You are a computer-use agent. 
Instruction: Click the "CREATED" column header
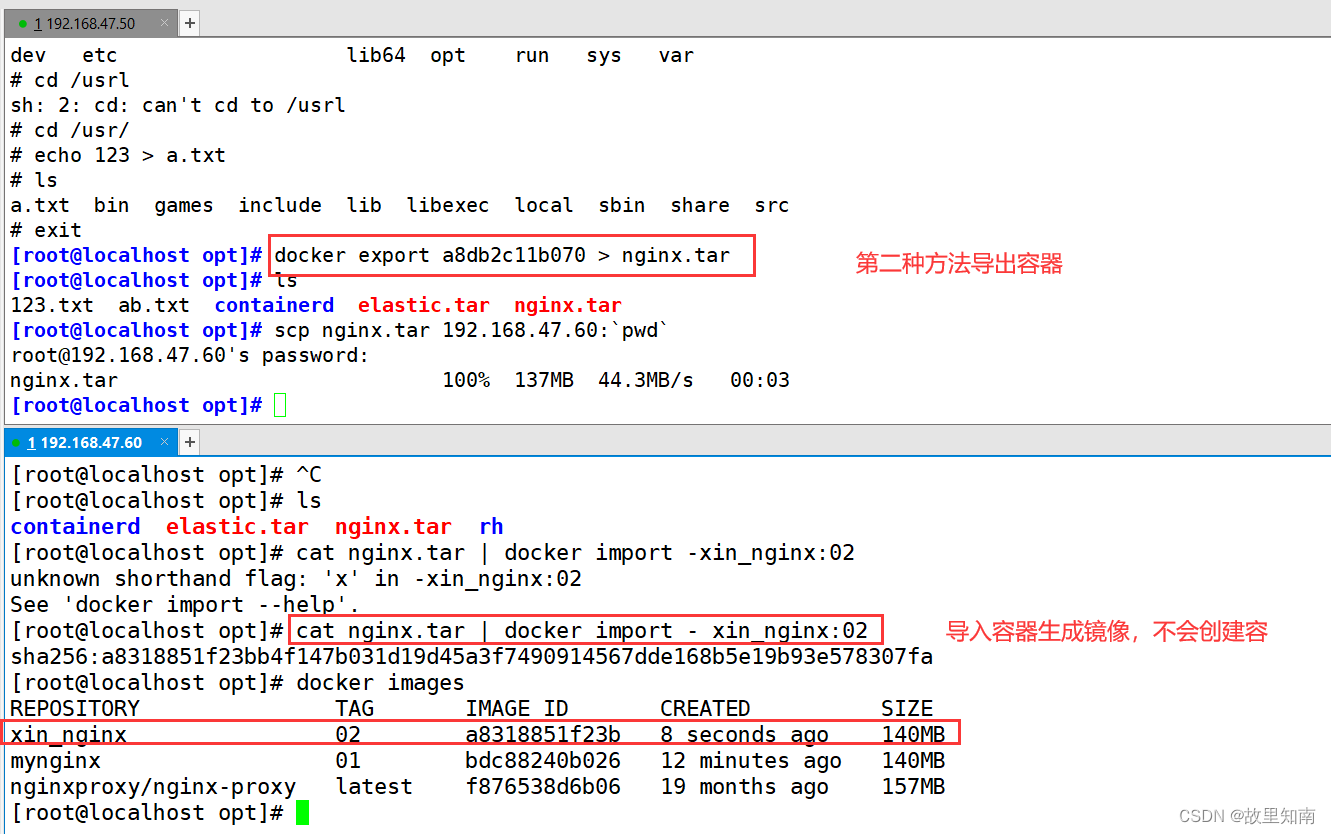[x=705, y=708]
